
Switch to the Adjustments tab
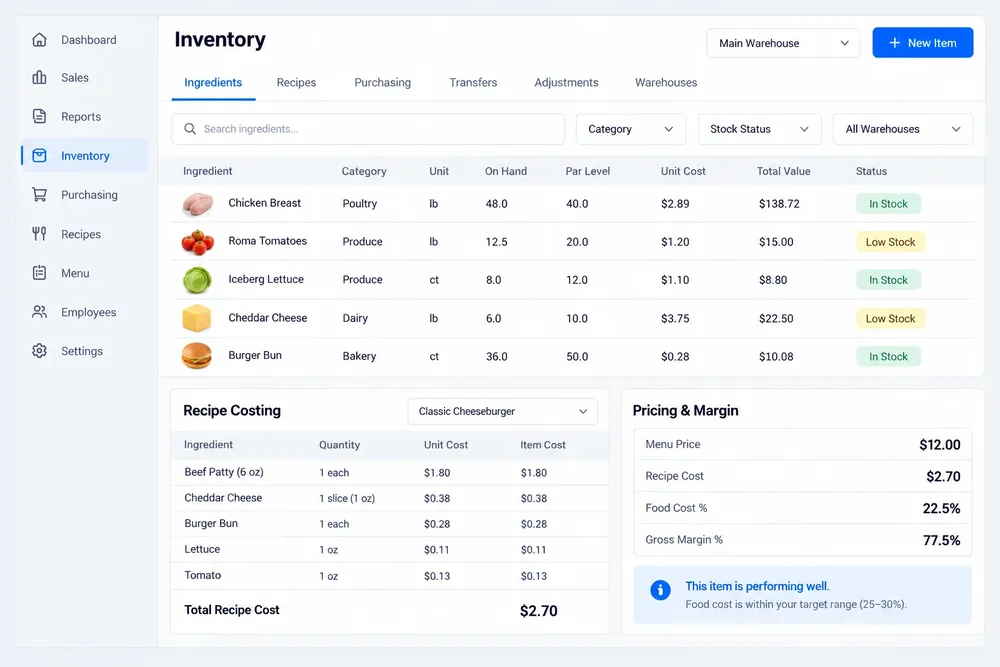(566, 82)
